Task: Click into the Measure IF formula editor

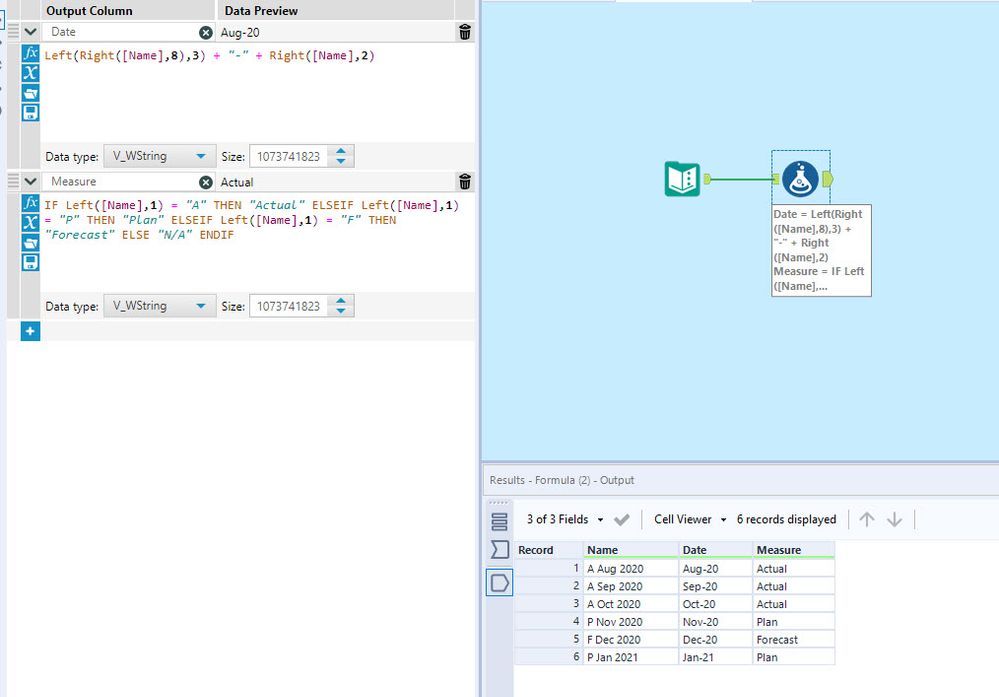Action: [257, 242]
